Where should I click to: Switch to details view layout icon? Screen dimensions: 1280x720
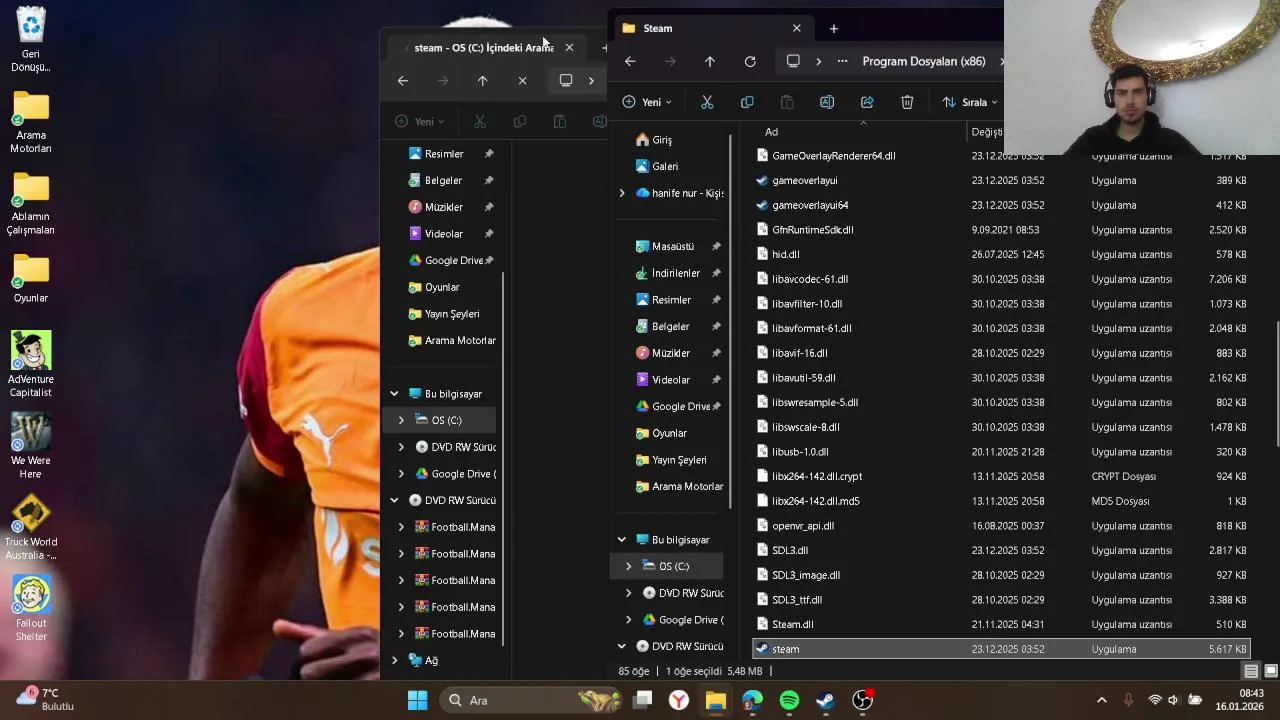pyautogui.click(x=1251, y=671)
